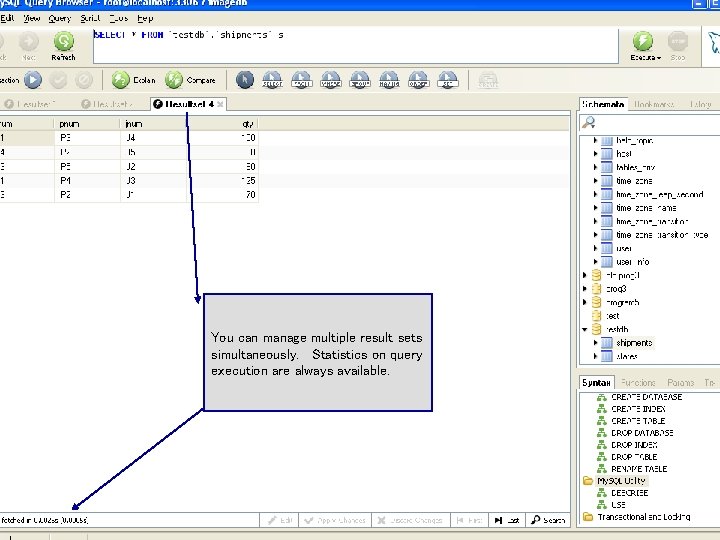Screen dimensions: 720x540
Task: Click the testdb database icon
Action: [596, 329]
